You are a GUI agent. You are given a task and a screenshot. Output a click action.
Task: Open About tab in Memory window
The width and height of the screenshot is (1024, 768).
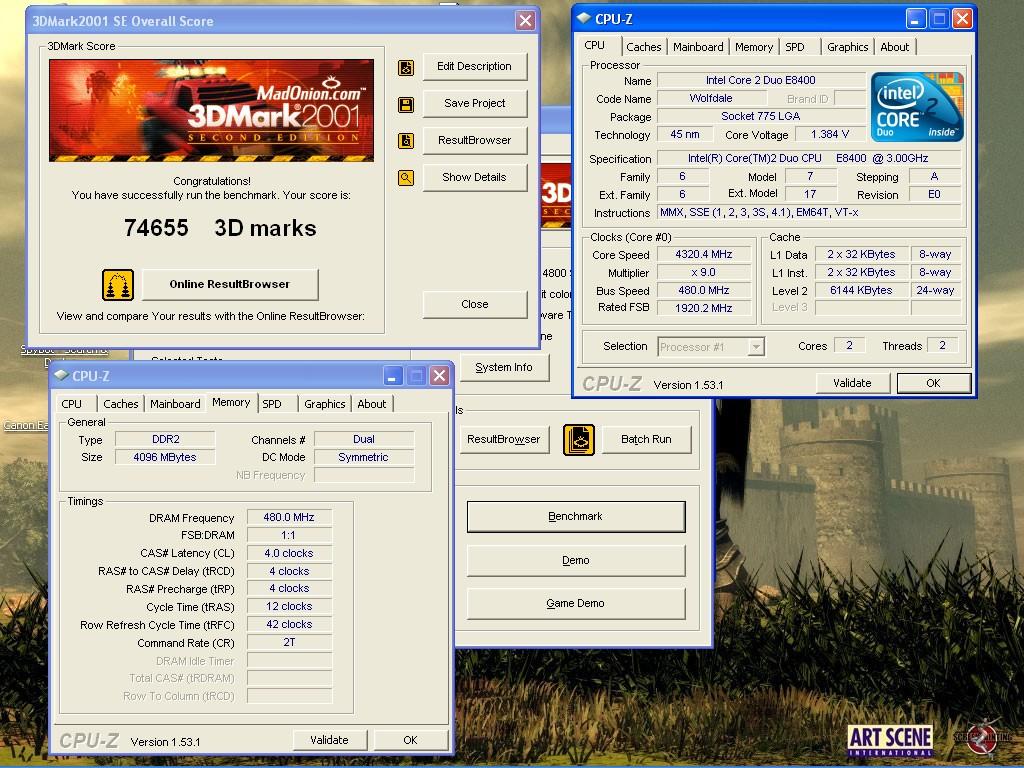pos(372,404)
